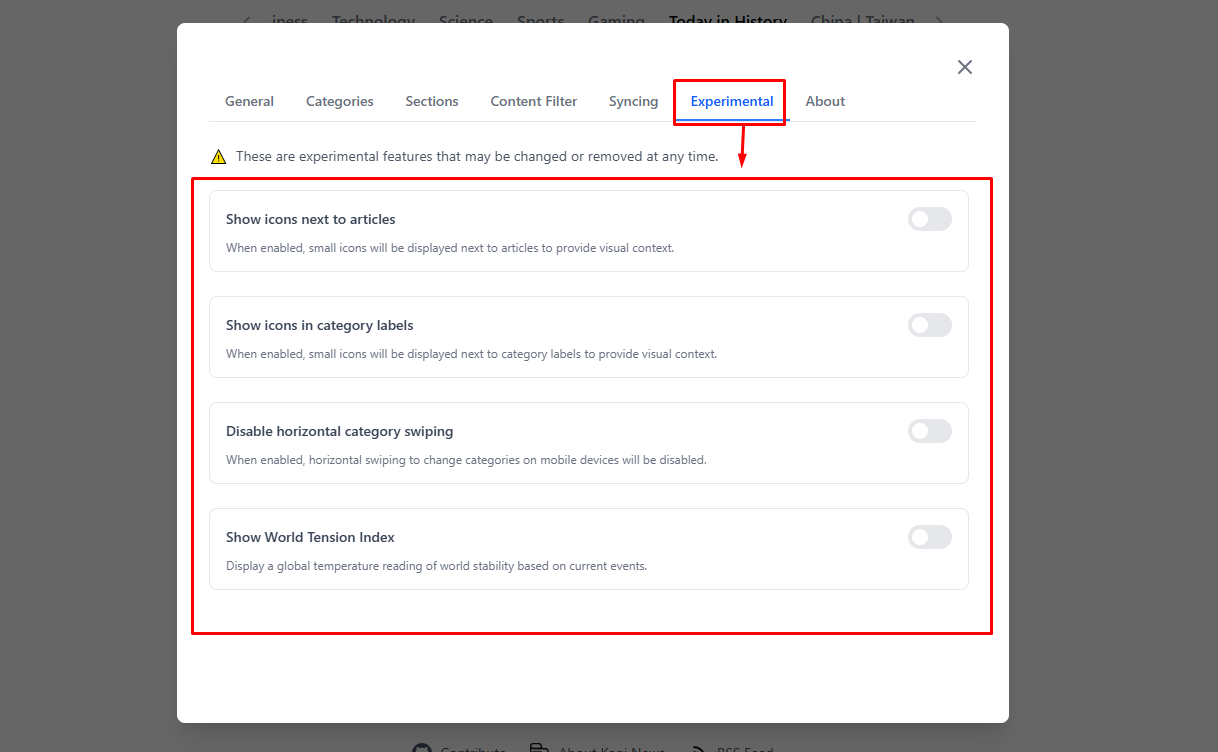Click the right chevron in the category bar
This screenshot has width=1218, height=752.
pos(938,20)
